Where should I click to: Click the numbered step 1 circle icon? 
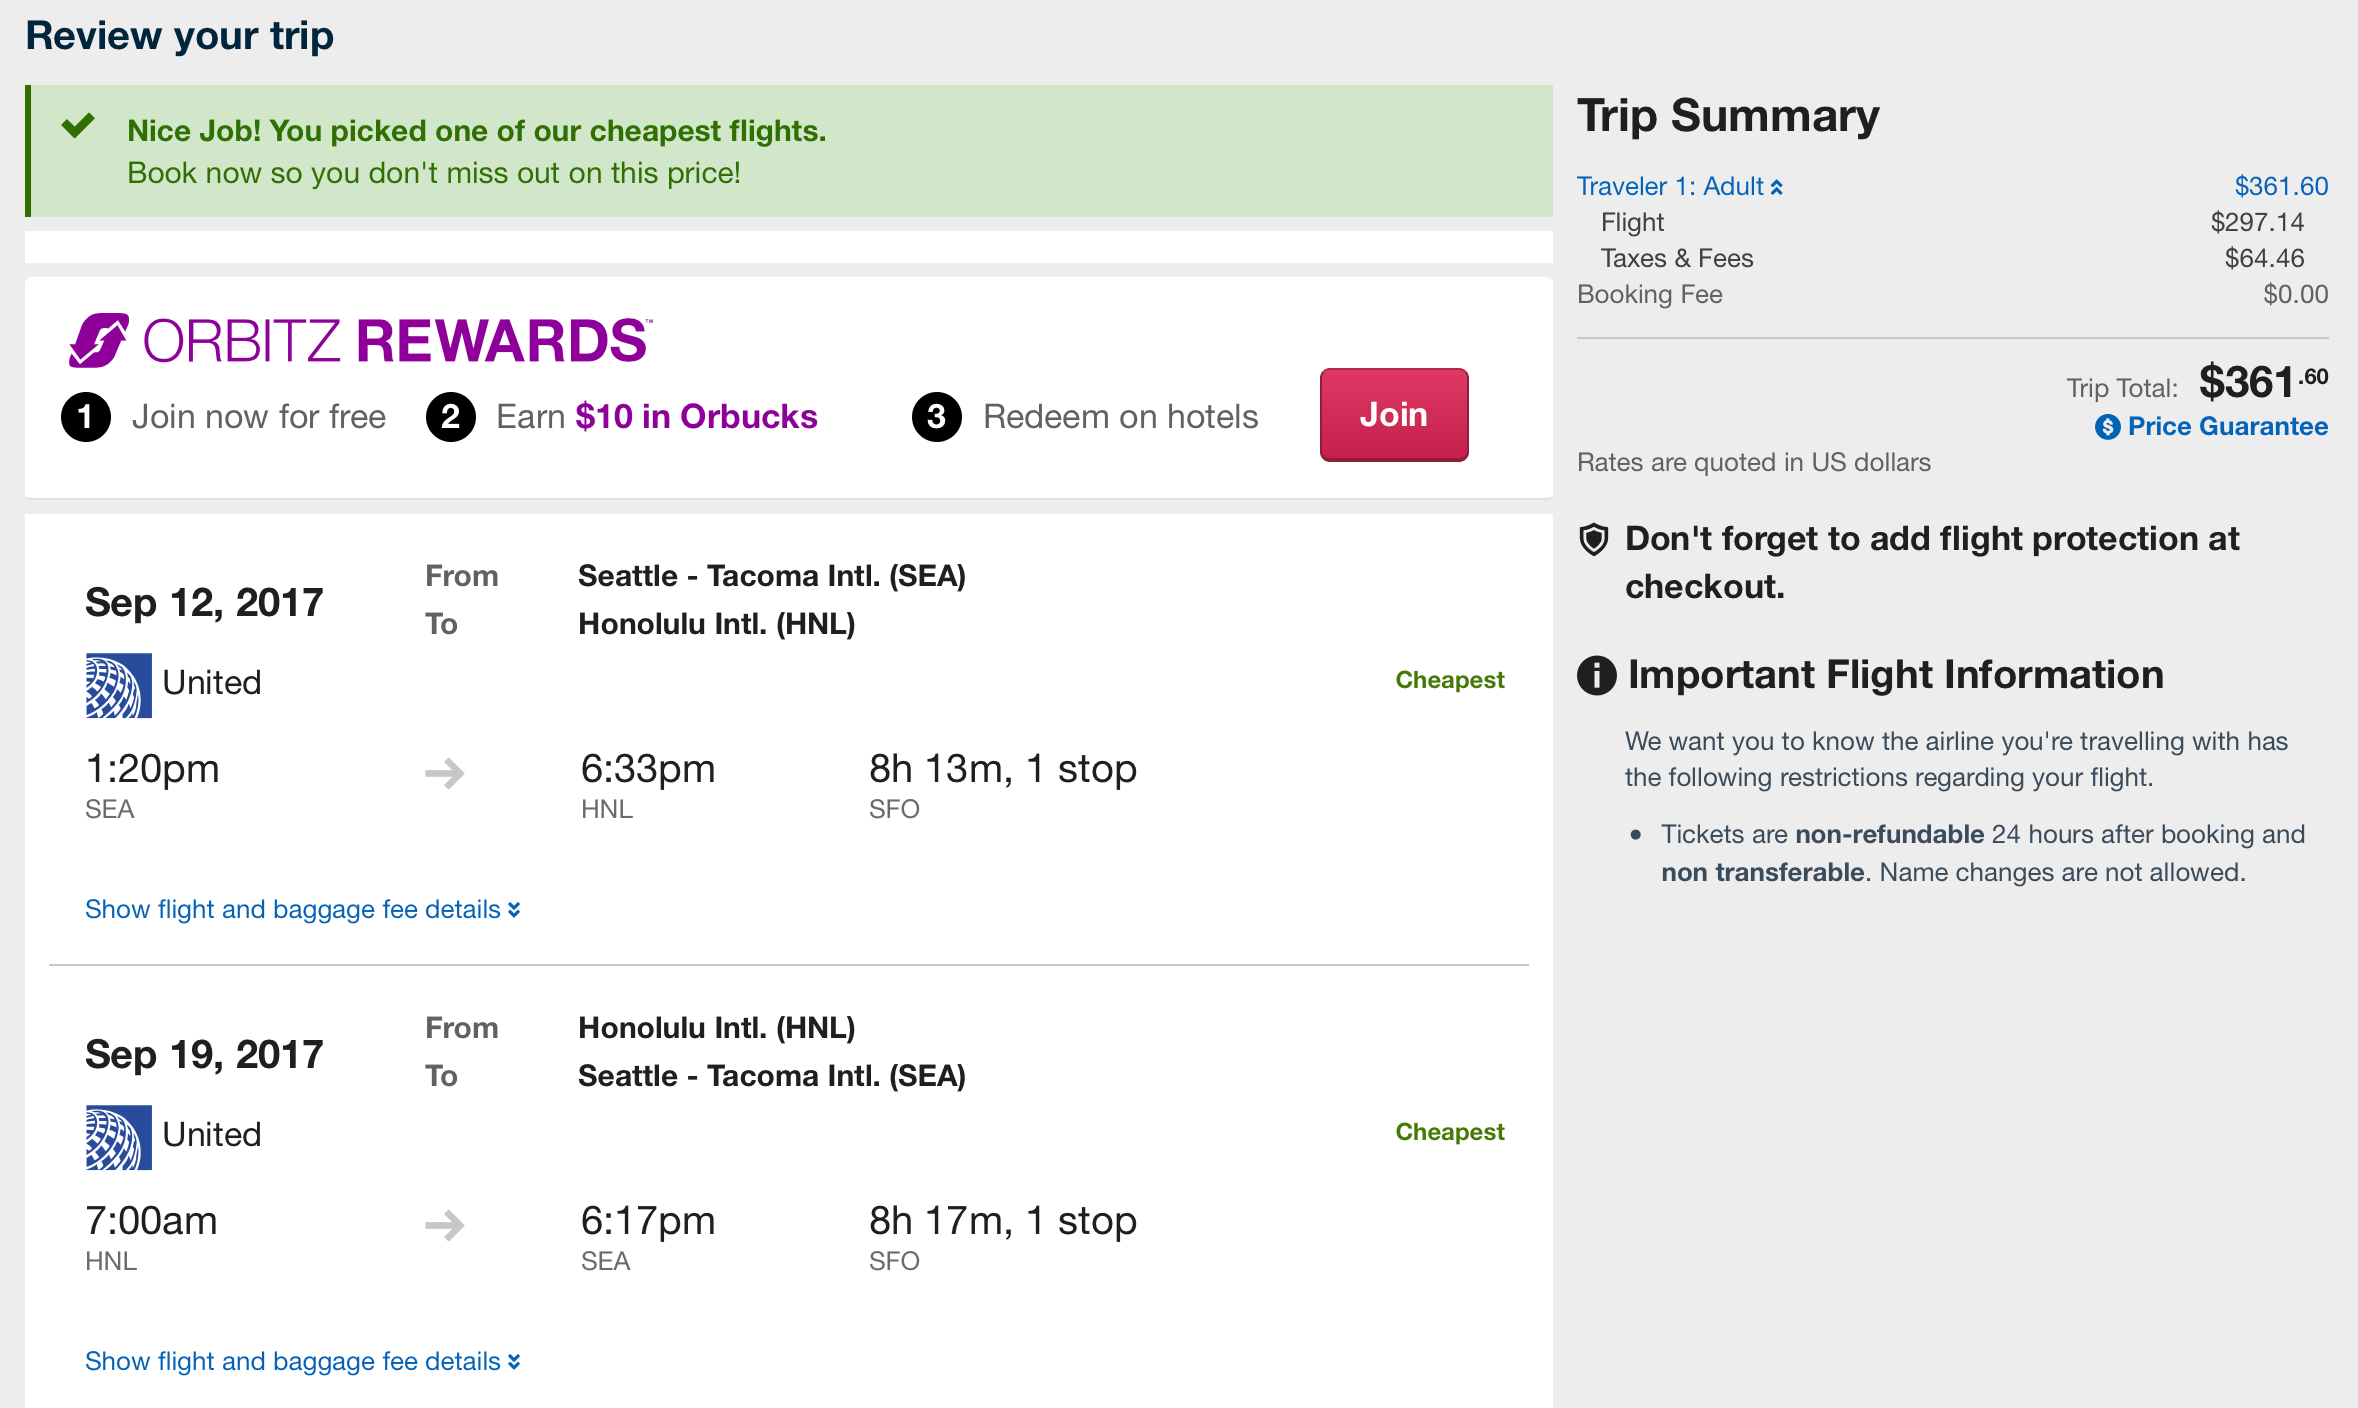point(86,417)
